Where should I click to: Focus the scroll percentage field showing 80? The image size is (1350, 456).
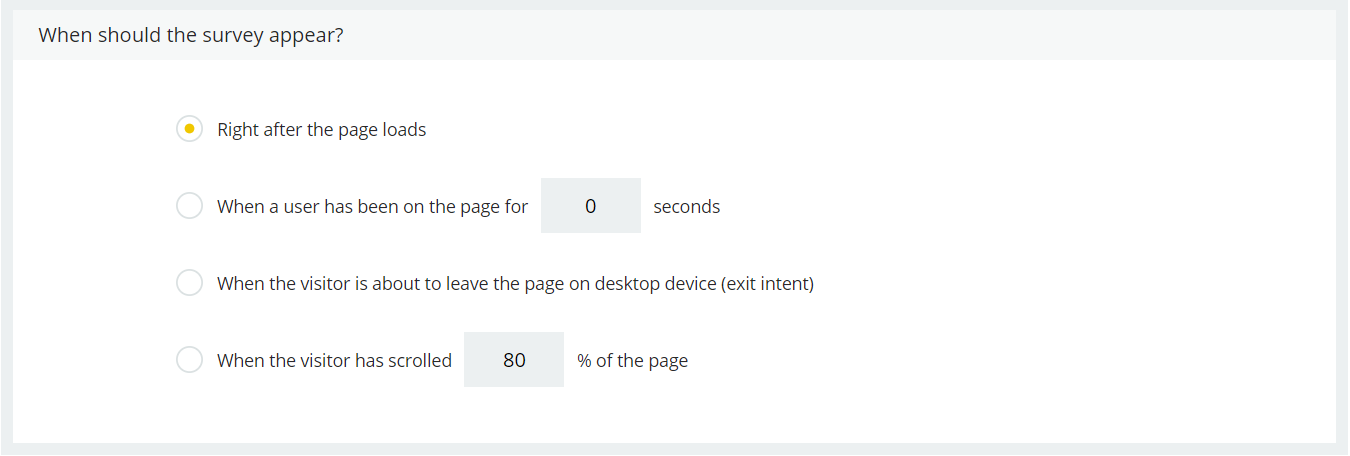tap(514, 360)
